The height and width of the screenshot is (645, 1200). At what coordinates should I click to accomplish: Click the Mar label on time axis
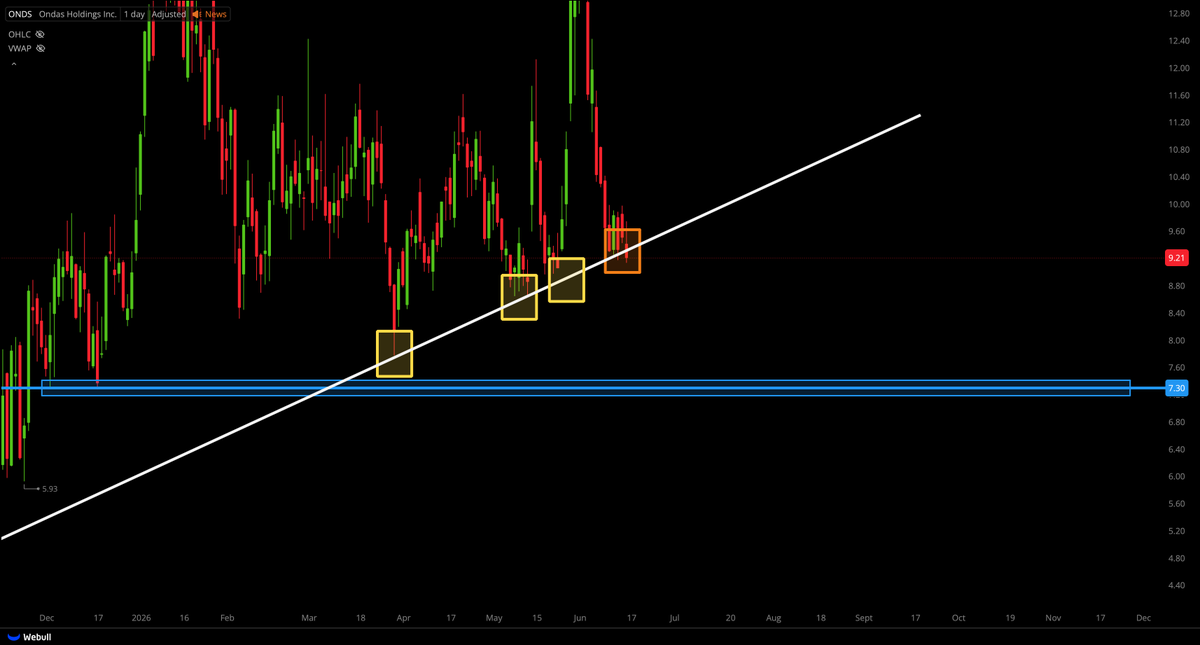309,618
